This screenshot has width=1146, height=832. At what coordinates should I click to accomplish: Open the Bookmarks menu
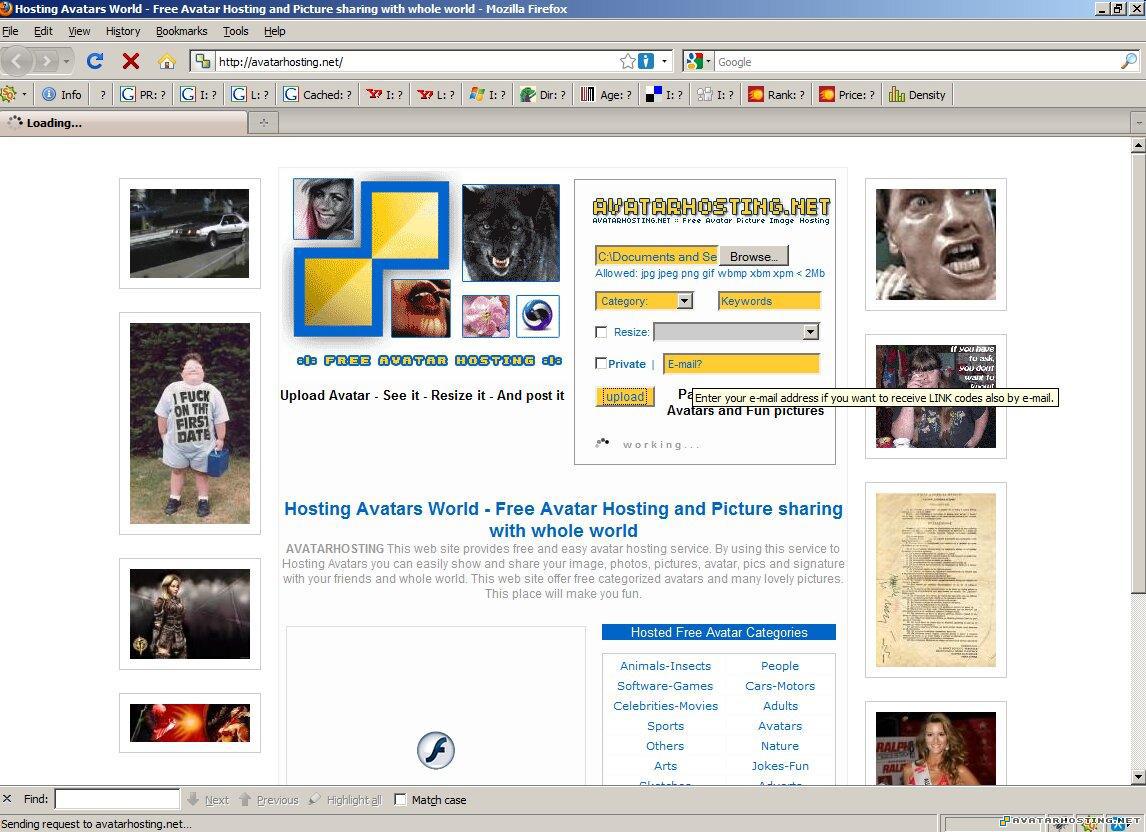pyautogui.click(x=181, y=31)
